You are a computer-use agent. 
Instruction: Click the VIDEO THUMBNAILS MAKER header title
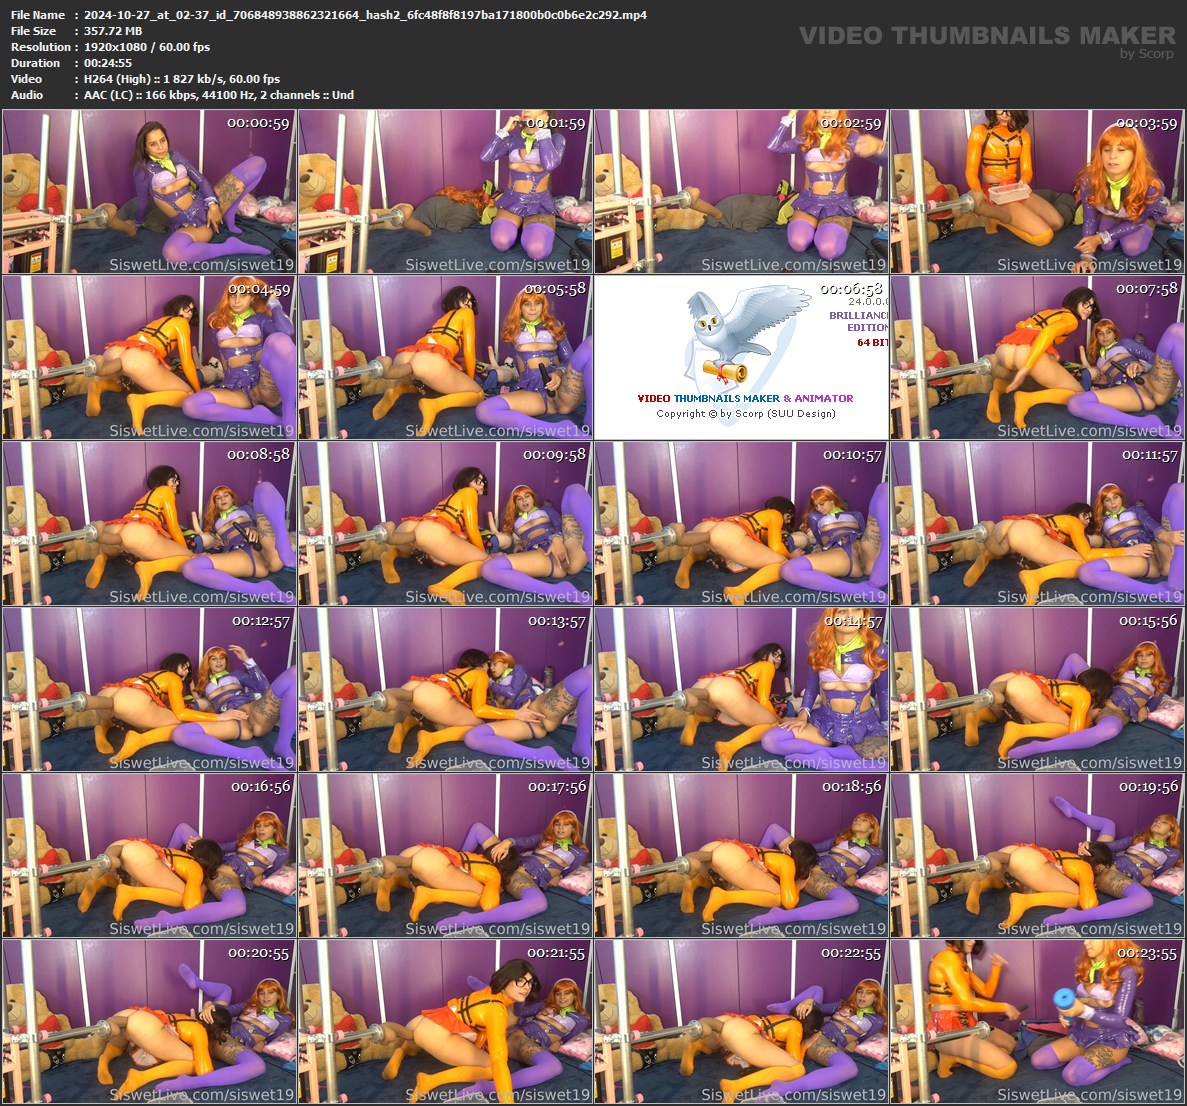(987, 35)
